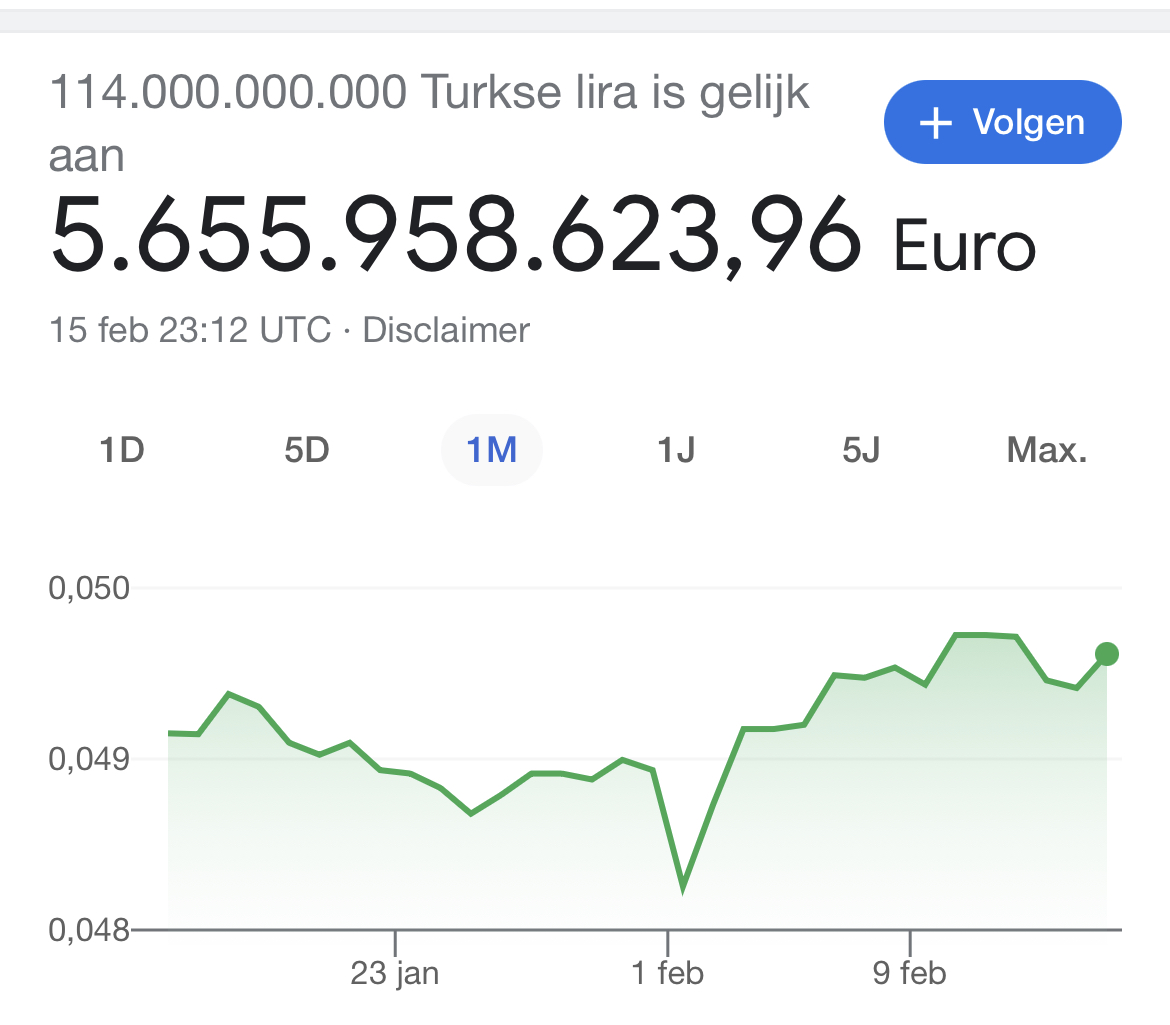Follow this currency pair with Volgen
The width and height of the screenshot is (1170, 1025).
click(x=1002, y=122)
